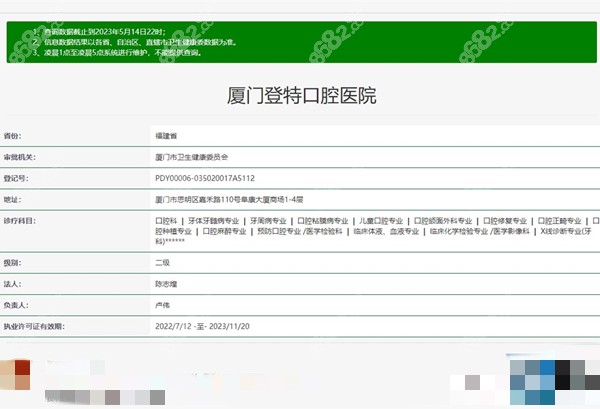Click 口腔颌面外科专业 in the 诊疗科目 list

click(443, 221)
